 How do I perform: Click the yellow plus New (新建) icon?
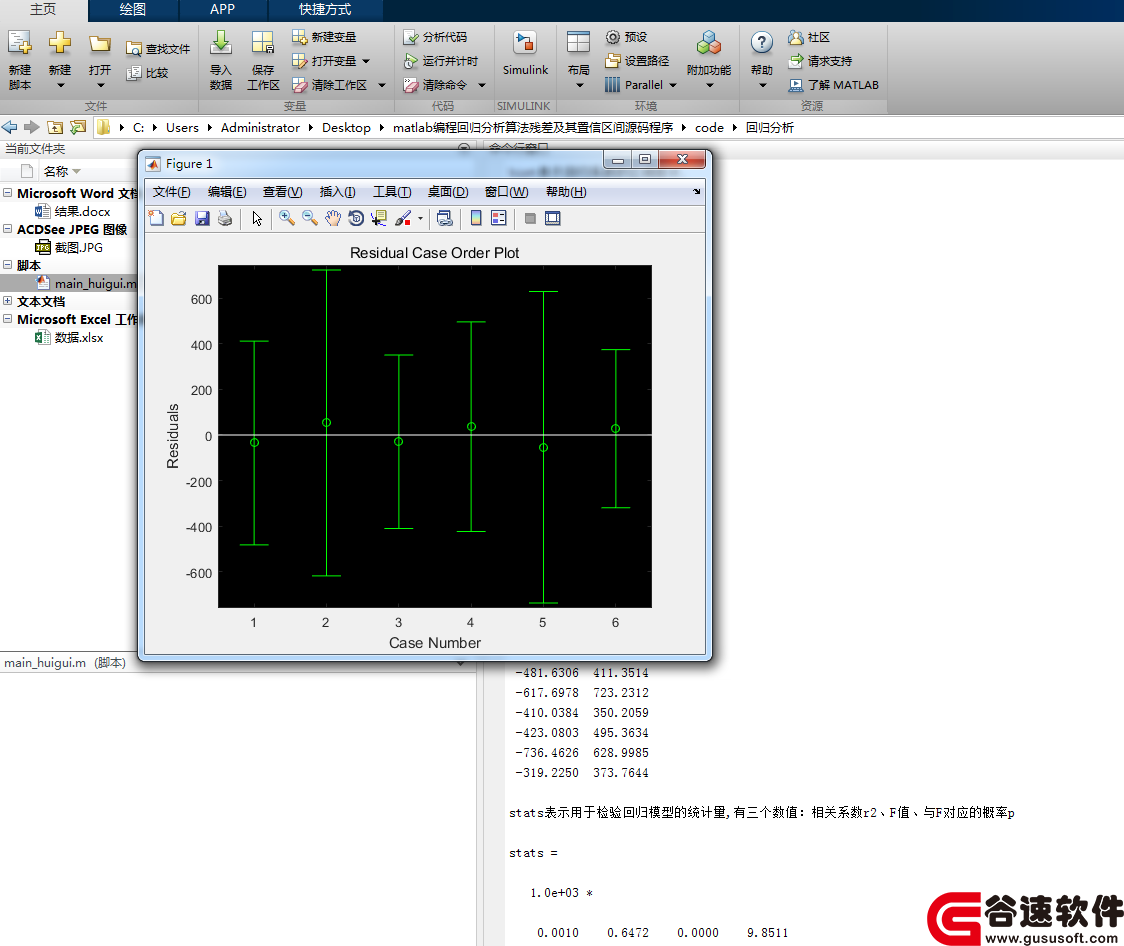60,43
